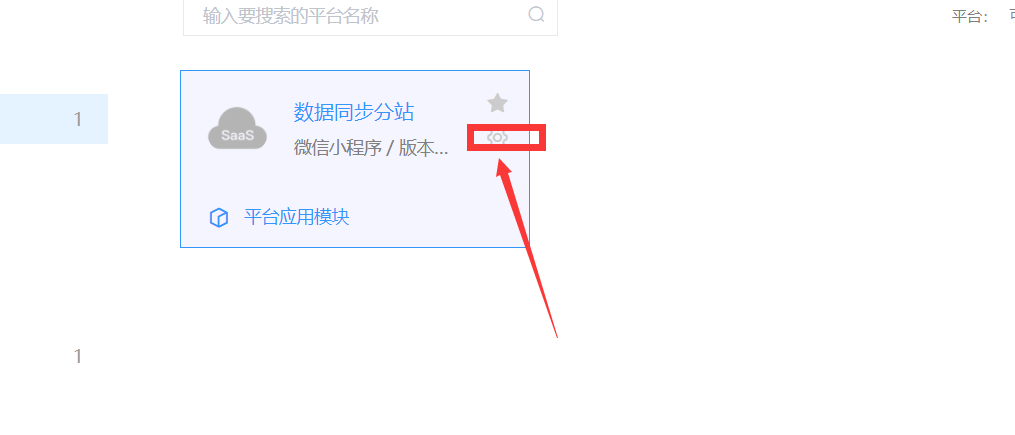The height and width of the screenshot is (435, 1015).
Task: Click the gray SaaS cloud logo
Action: tap(238, 128)
